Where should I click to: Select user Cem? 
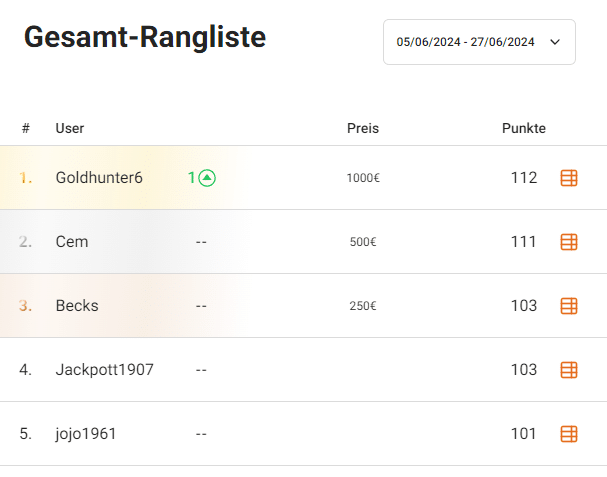pyautogui.click(x=72, y=242)
